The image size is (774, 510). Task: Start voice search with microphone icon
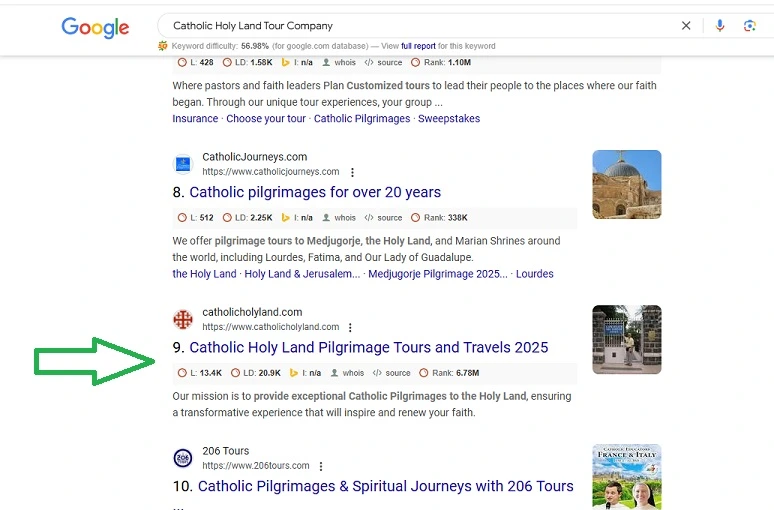tap(720, 26)
